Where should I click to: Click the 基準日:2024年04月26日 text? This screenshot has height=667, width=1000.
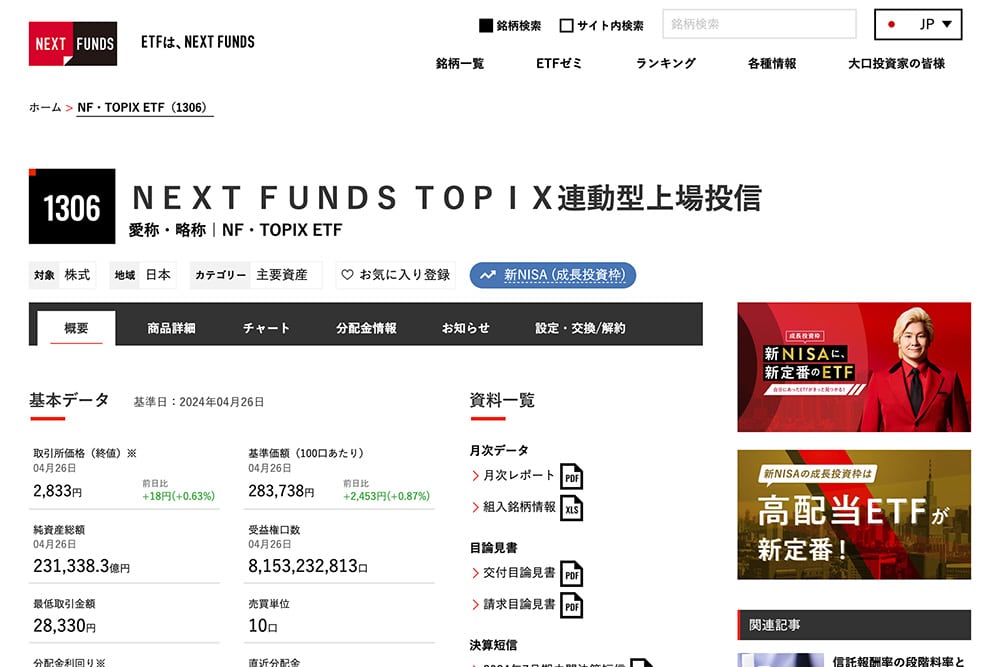click(x=198, y=402)
